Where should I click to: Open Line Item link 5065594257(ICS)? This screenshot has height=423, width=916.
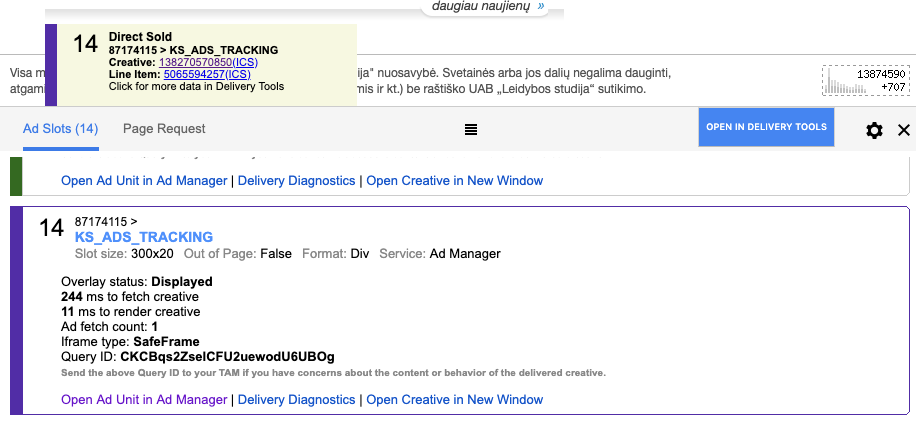207,74
